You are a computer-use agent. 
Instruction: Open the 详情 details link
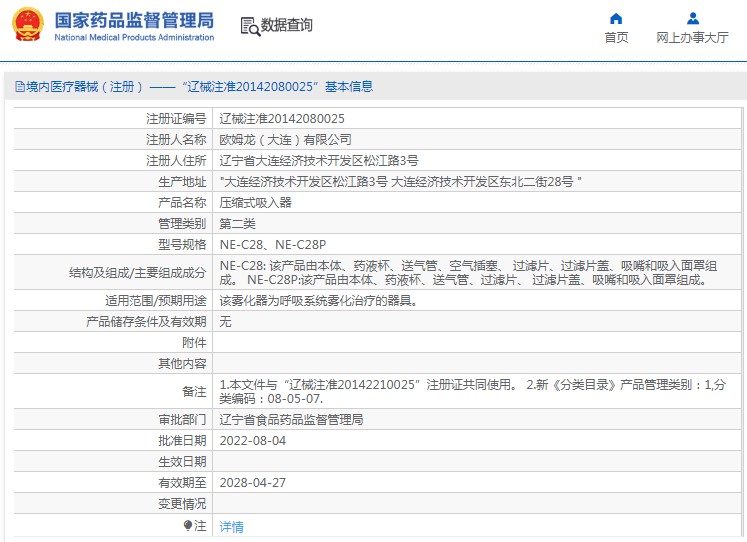point(232,526)
